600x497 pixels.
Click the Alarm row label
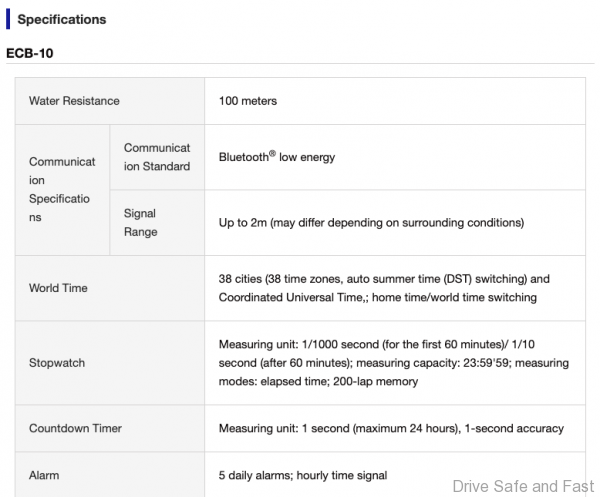coord(44,475)
